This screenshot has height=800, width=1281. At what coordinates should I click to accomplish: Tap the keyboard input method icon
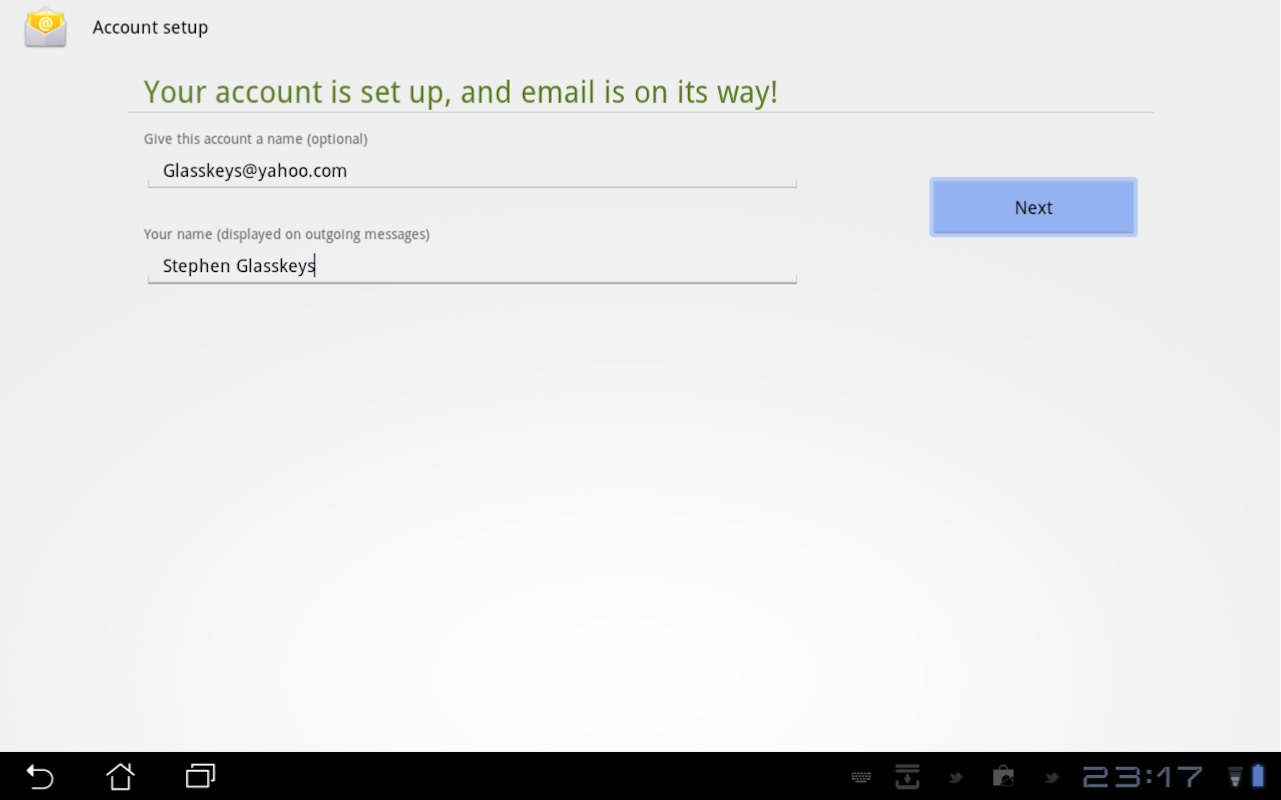[860, 777]
